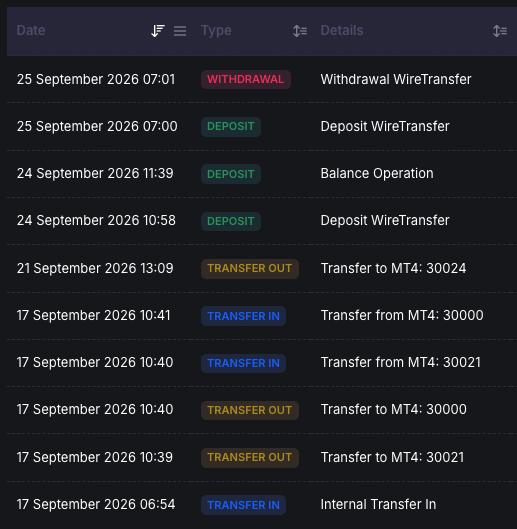Select DEPOSIT badge for 24 September 10:58
517x529 pixels.
pyautogui.click(x=231, y=221)
